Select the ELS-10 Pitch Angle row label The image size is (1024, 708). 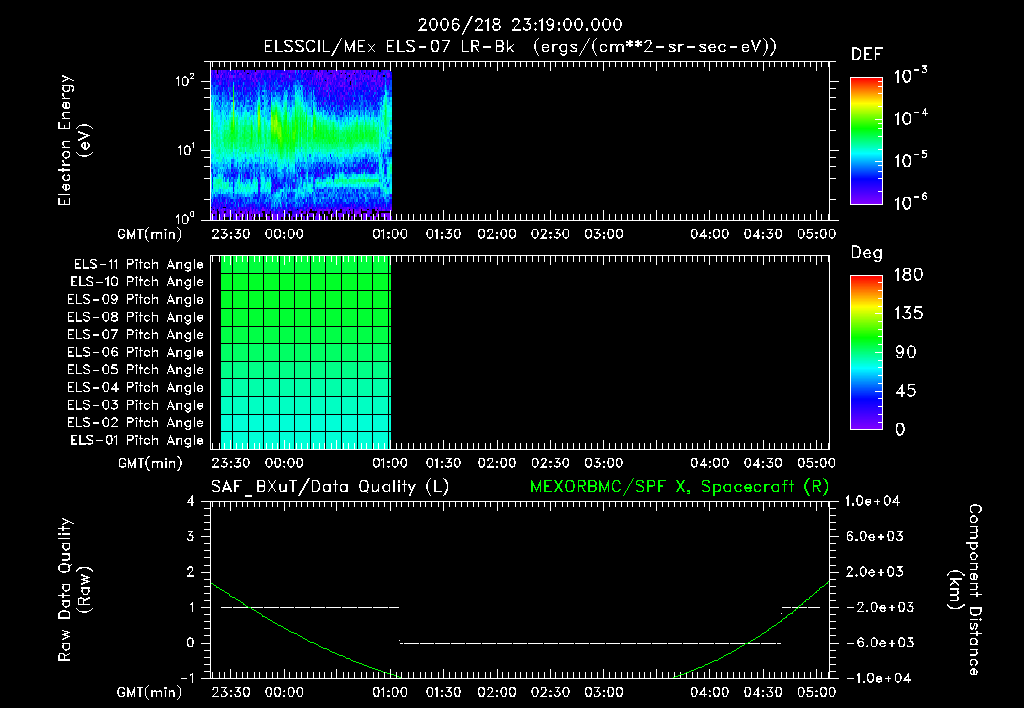pyautogui.click(x=136, y=282)
